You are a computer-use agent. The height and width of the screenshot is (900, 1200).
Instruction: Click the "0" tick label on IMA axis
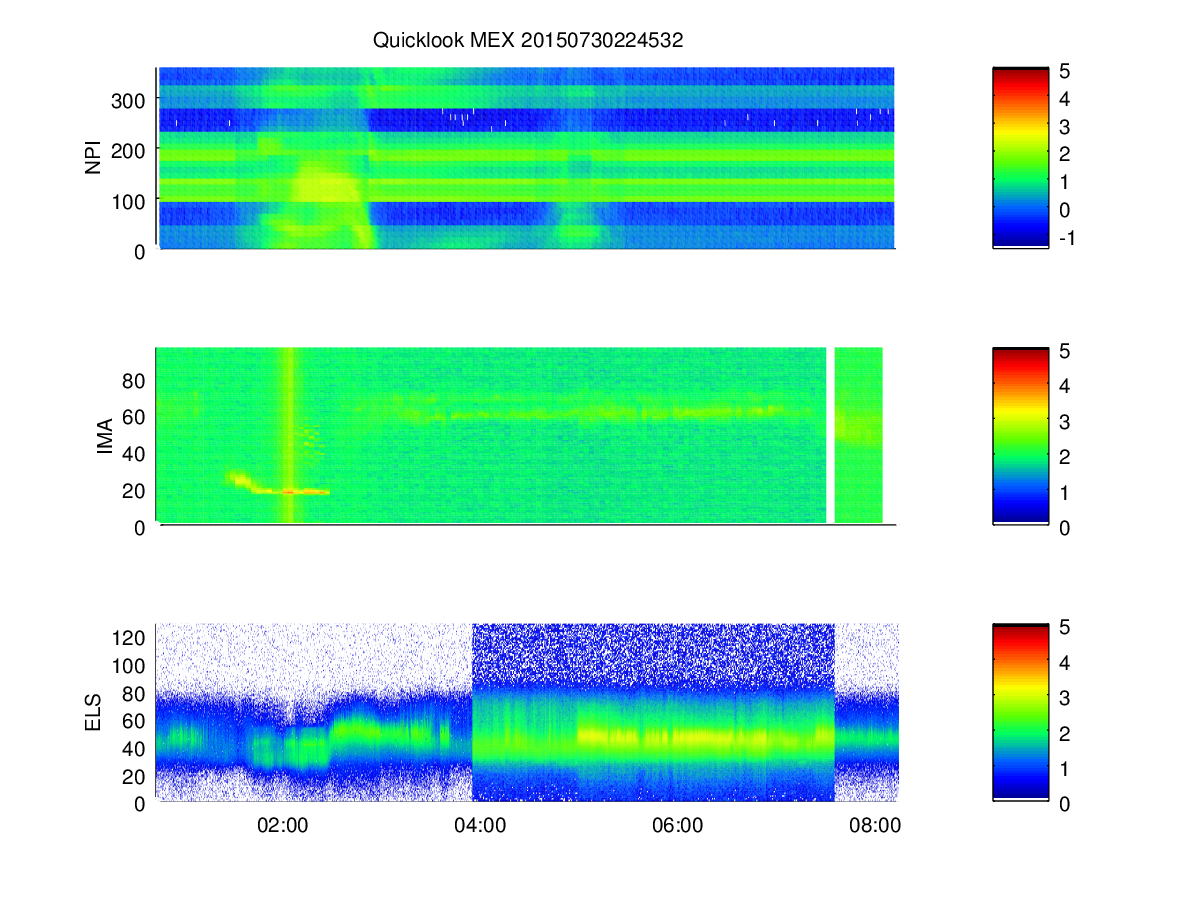pyautogui.click(x=142, y=527)
